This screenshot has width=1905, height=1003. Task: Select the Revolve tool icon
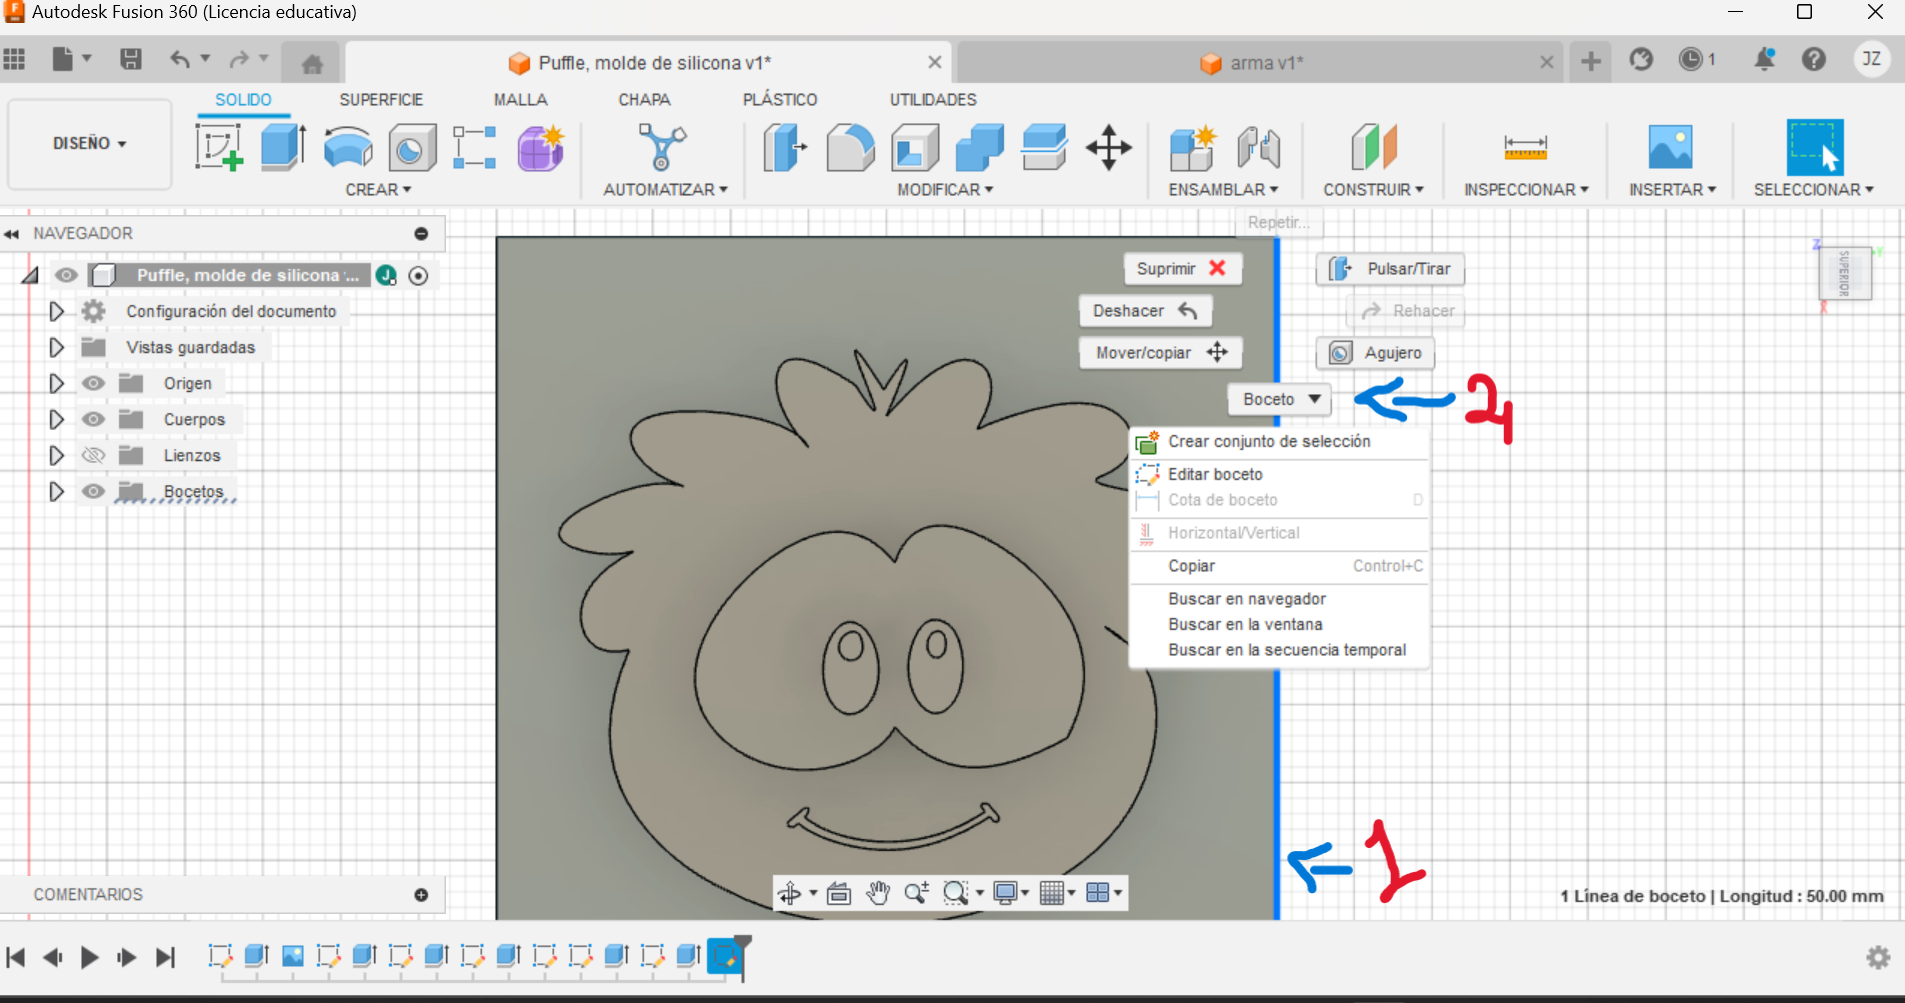click(x=347, y=148)
